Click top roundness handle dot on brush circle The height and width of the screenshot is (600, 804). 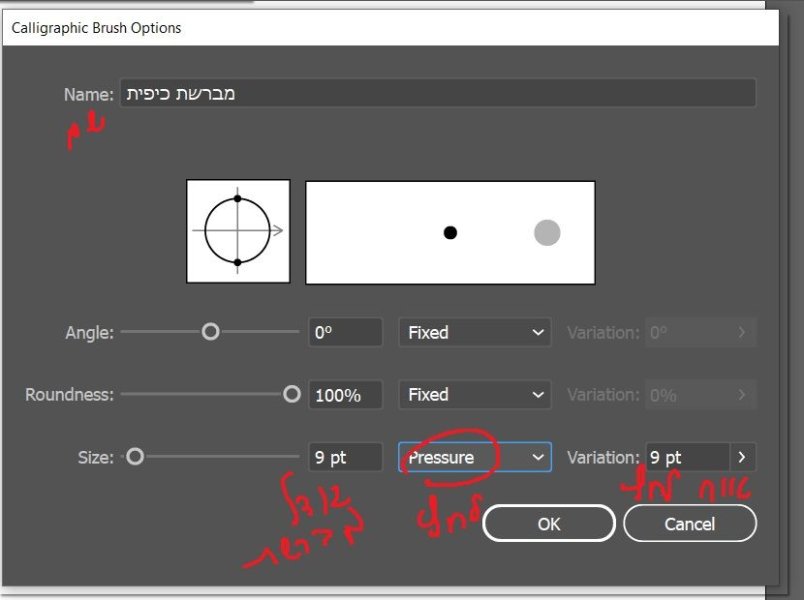237,199
